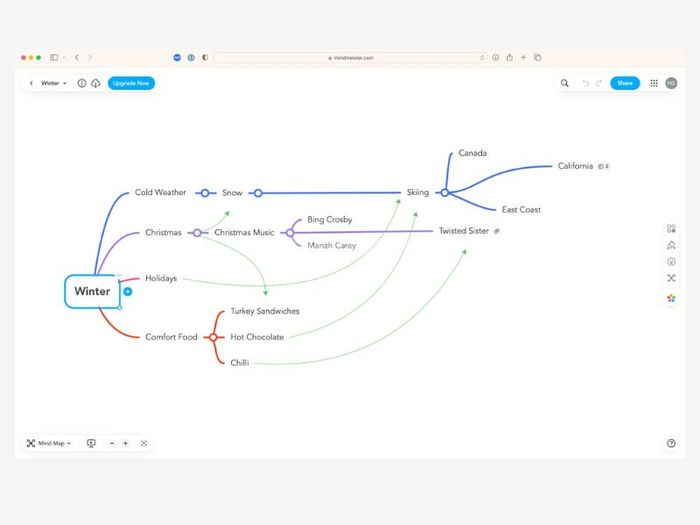Collapse the Christmas Music branch circle
This screenshot has height=525, width=700.
pyautogui.click(x=290, y=233)
